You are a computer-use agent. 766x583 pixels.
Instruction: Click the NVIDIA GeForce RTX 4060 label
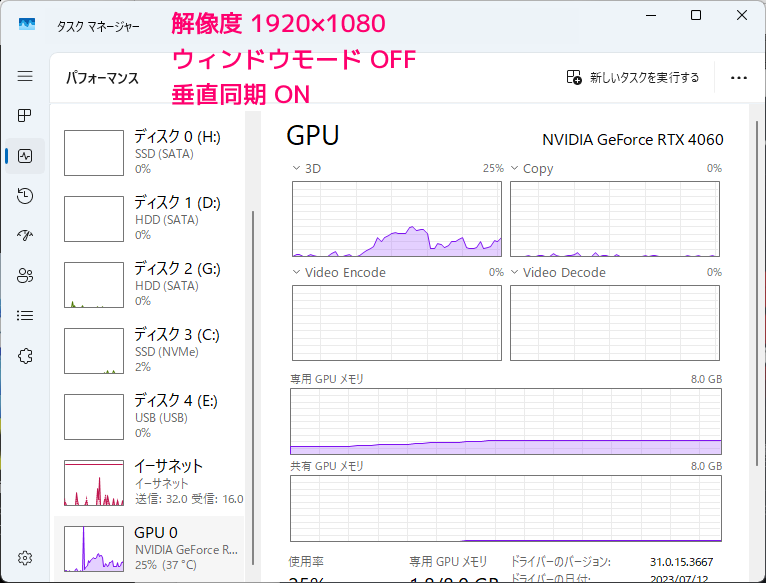tap(633, 140)
